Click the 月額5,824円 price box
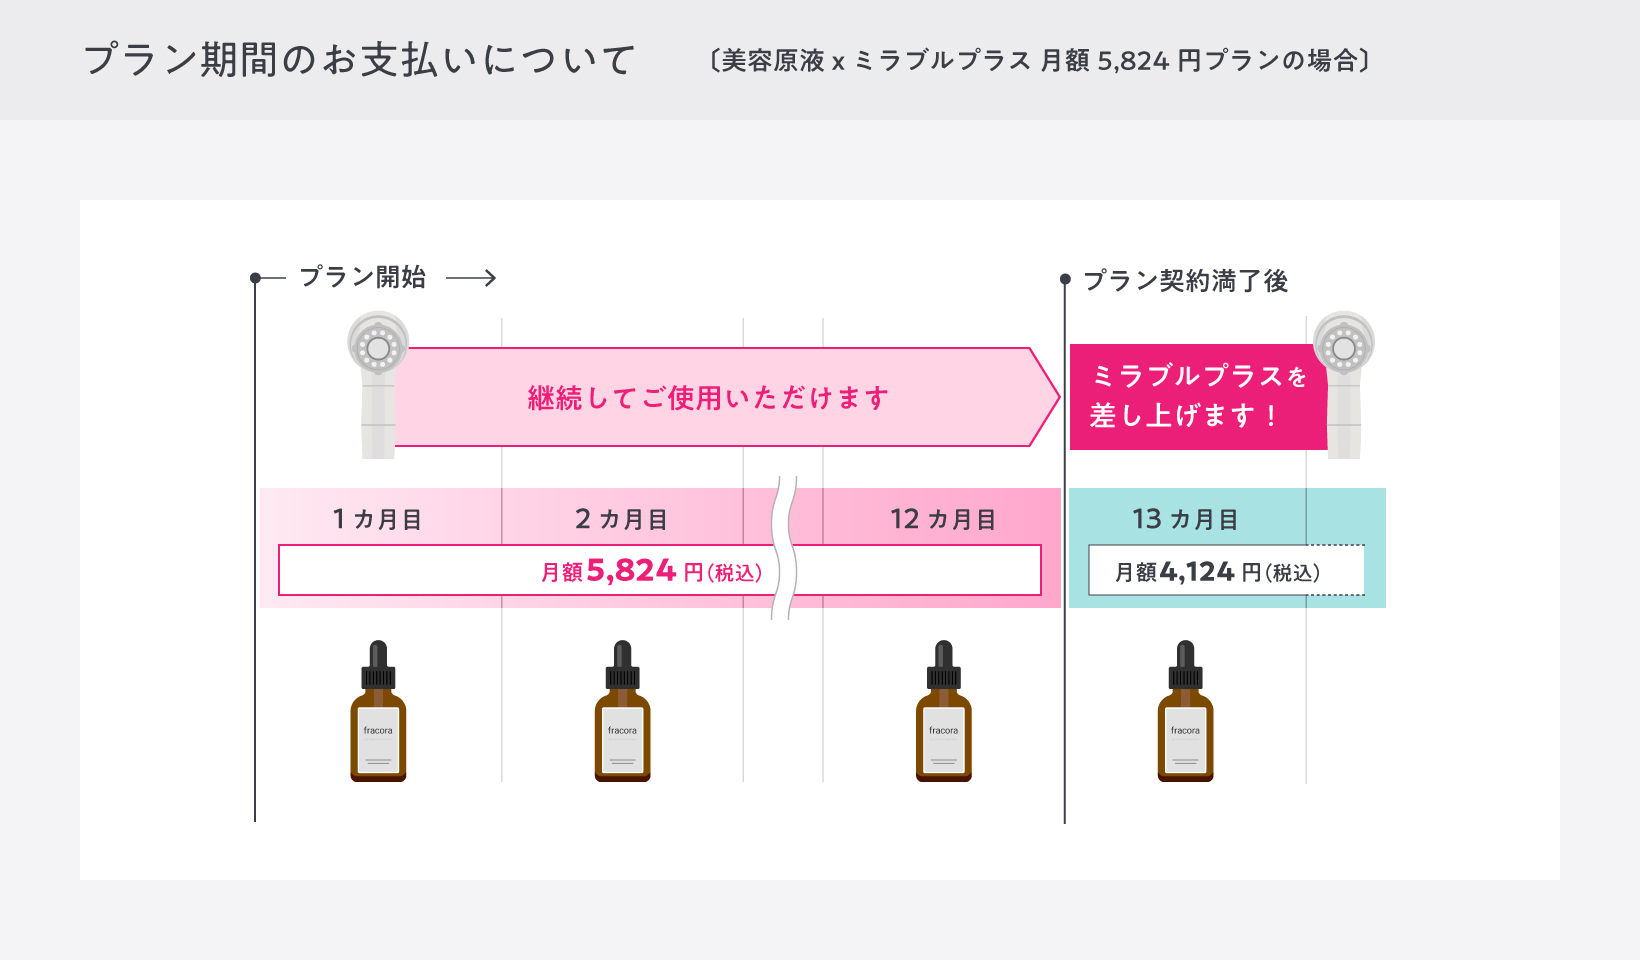The height and width of the screenshot is (960, 1640). (660, 570)
